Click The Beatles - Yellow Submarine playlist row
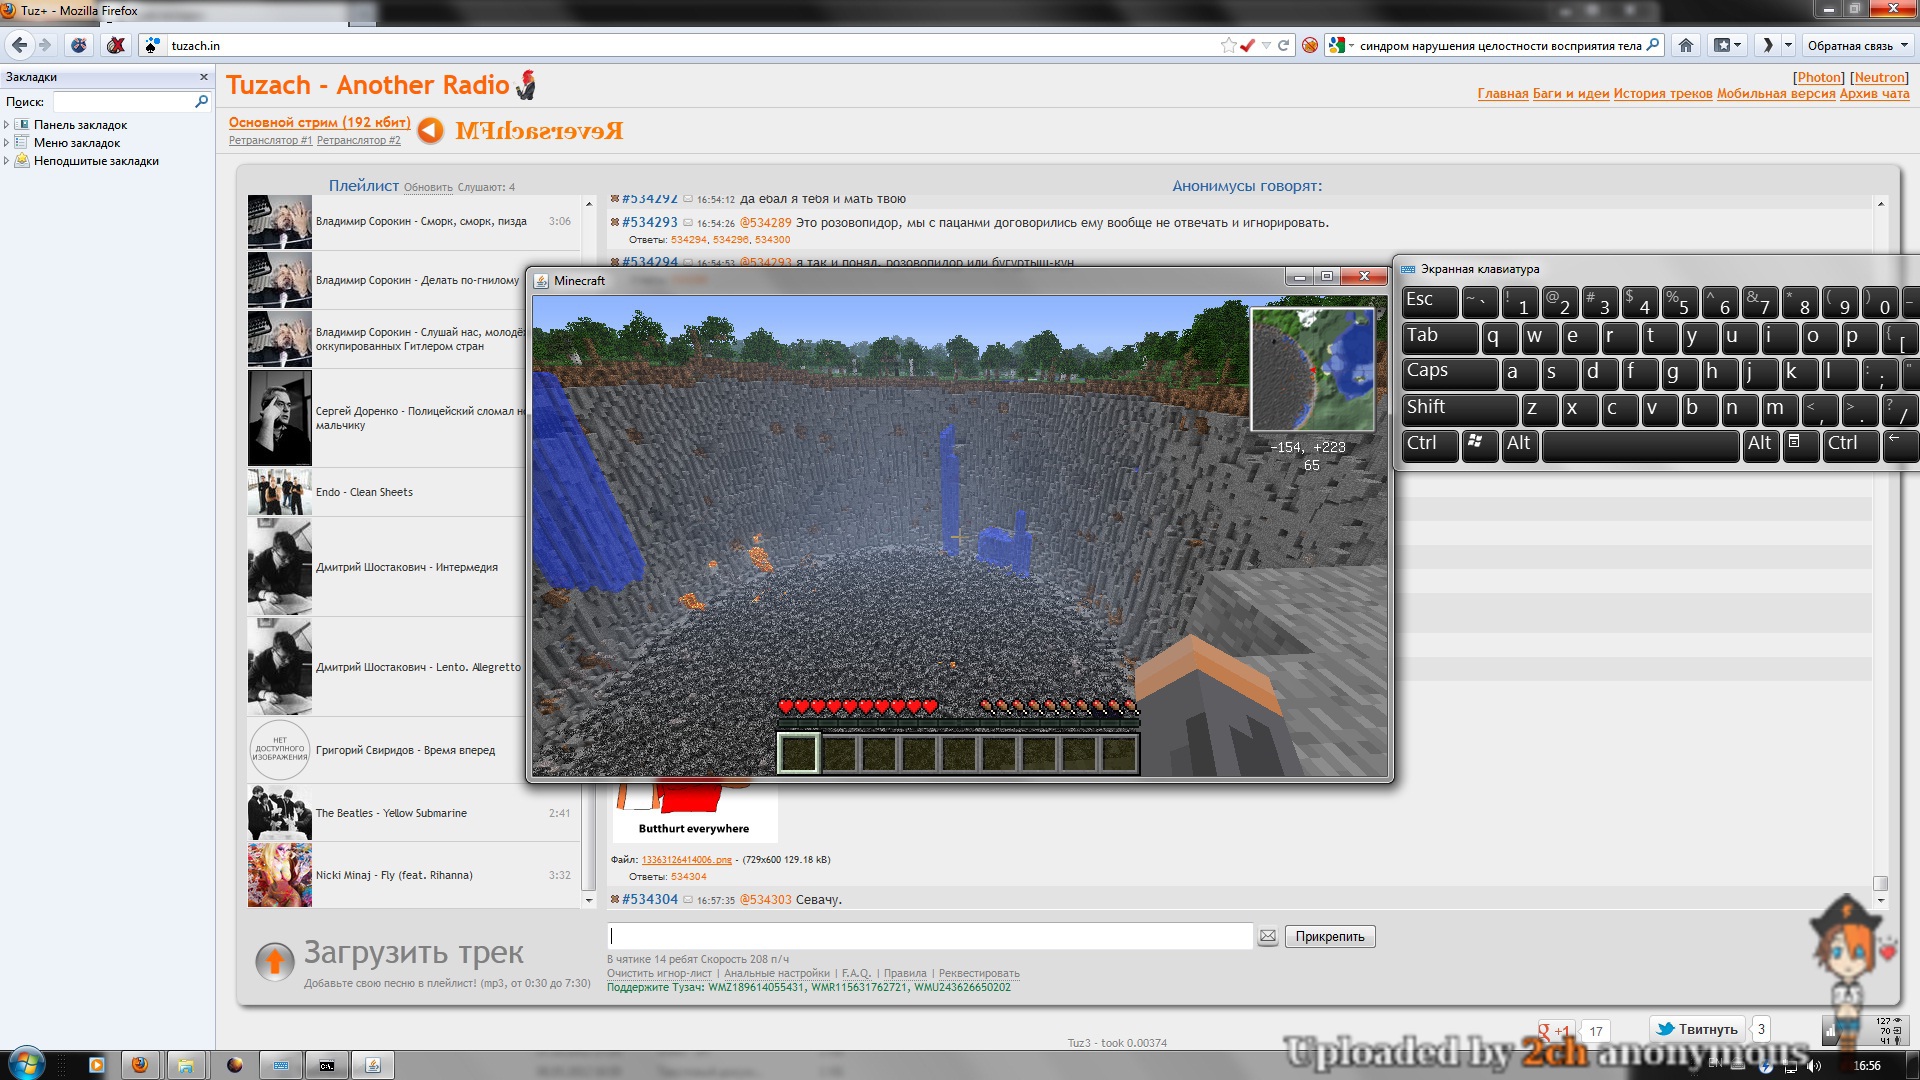The height and width of the screenshot is (1080, 1920). click(x=413, y=813)
